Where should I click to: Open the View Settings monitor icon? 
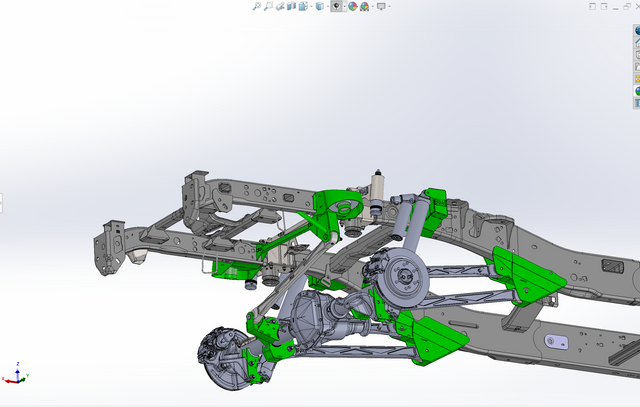tap(381, 6)
